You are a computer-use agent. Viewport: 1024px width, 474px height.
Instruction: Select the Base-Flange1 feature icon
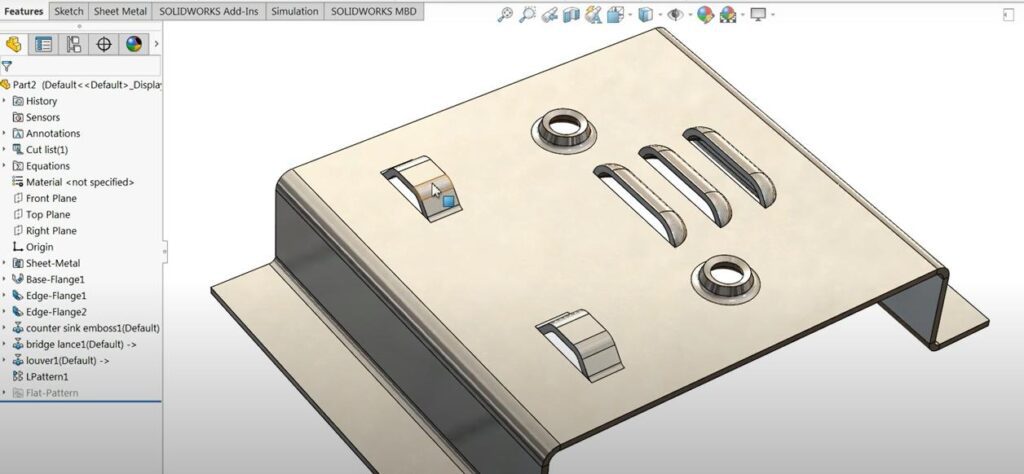click(18, 279)
